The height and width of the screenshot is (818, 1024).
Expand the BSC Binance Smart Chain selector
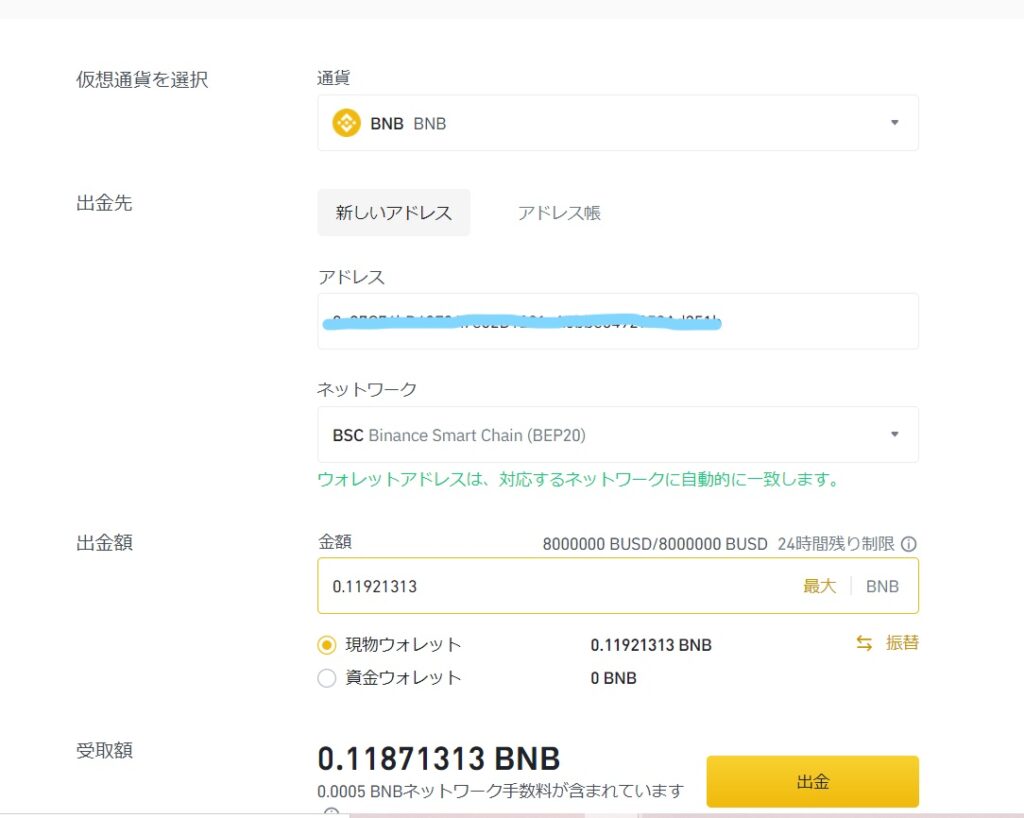coord(618,435)
